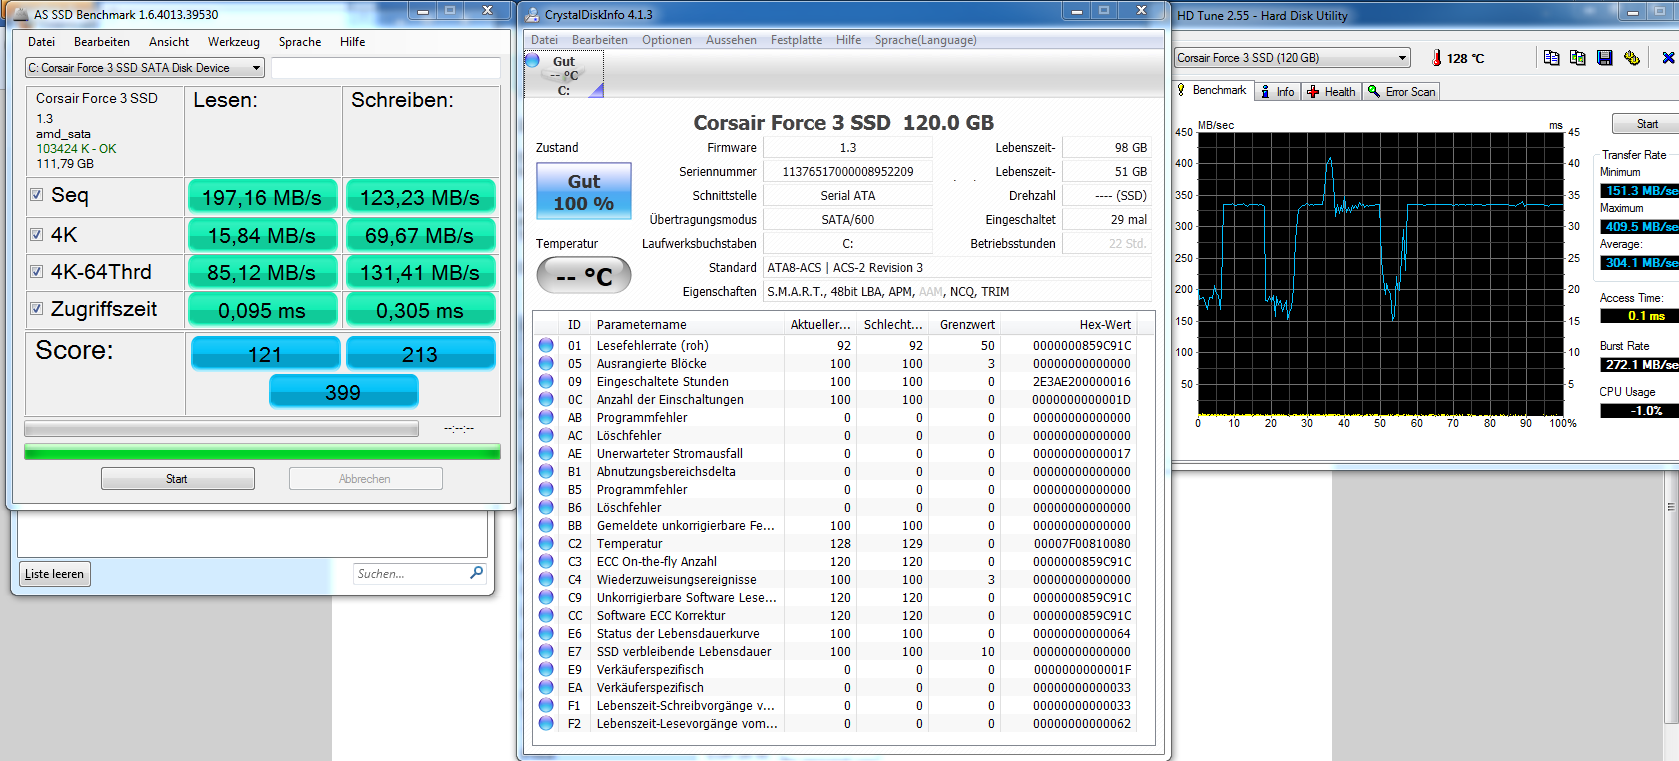Viewport: 1679px width, 761px height.
Task: Click status orb for Unerwarteter Stromausfall
Action: click(x=546, y=453)
